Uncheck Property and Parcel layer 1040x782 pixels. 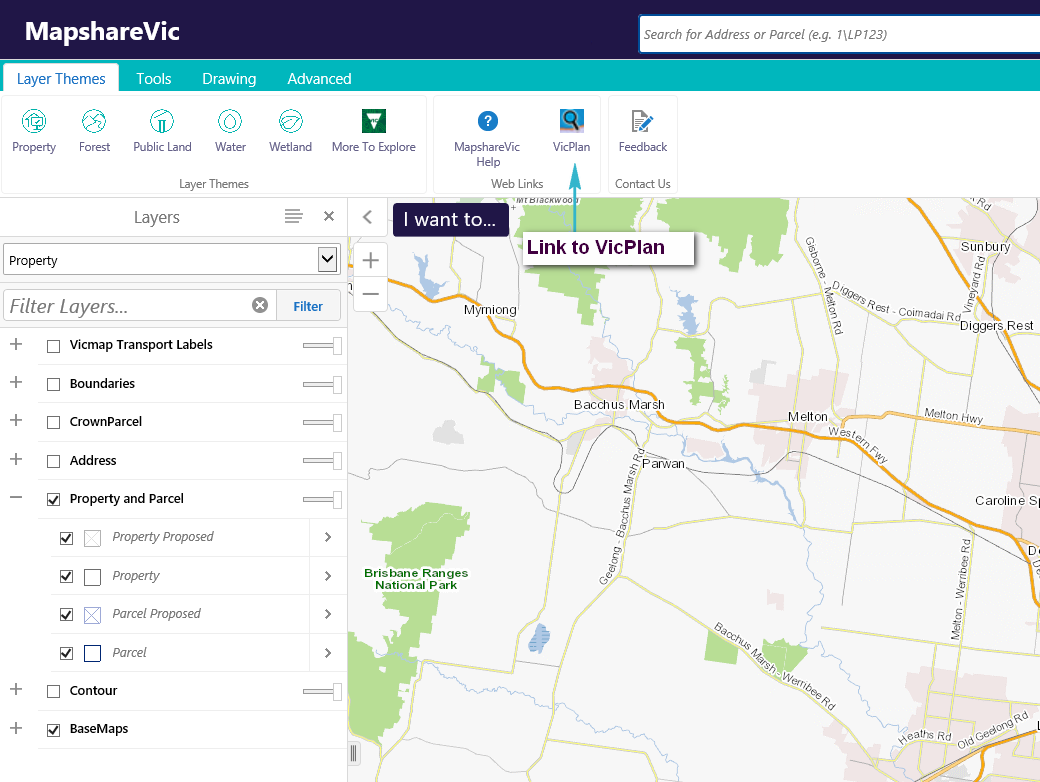[x=54, y=499]
